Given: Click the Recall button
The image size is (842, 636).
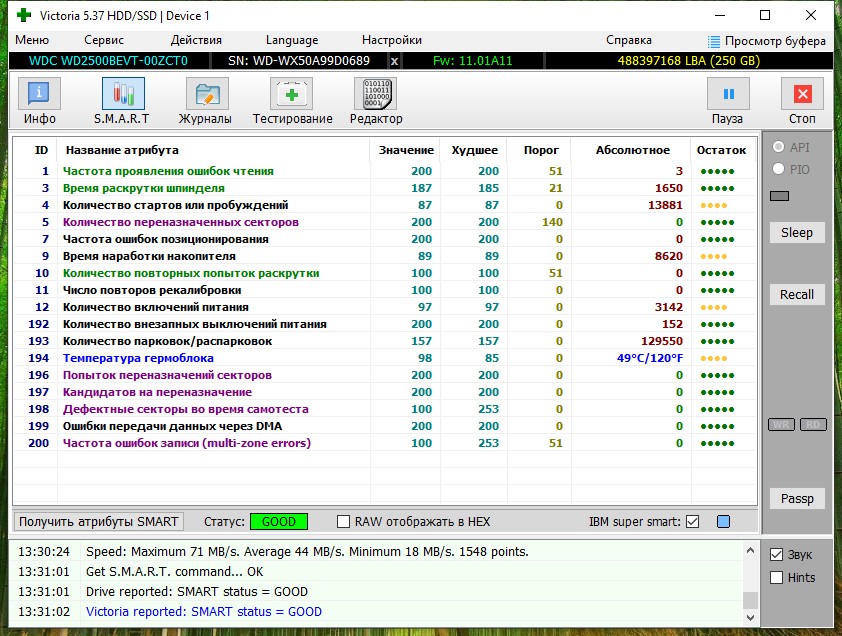Looking at the screenshot, I should 797,294.
